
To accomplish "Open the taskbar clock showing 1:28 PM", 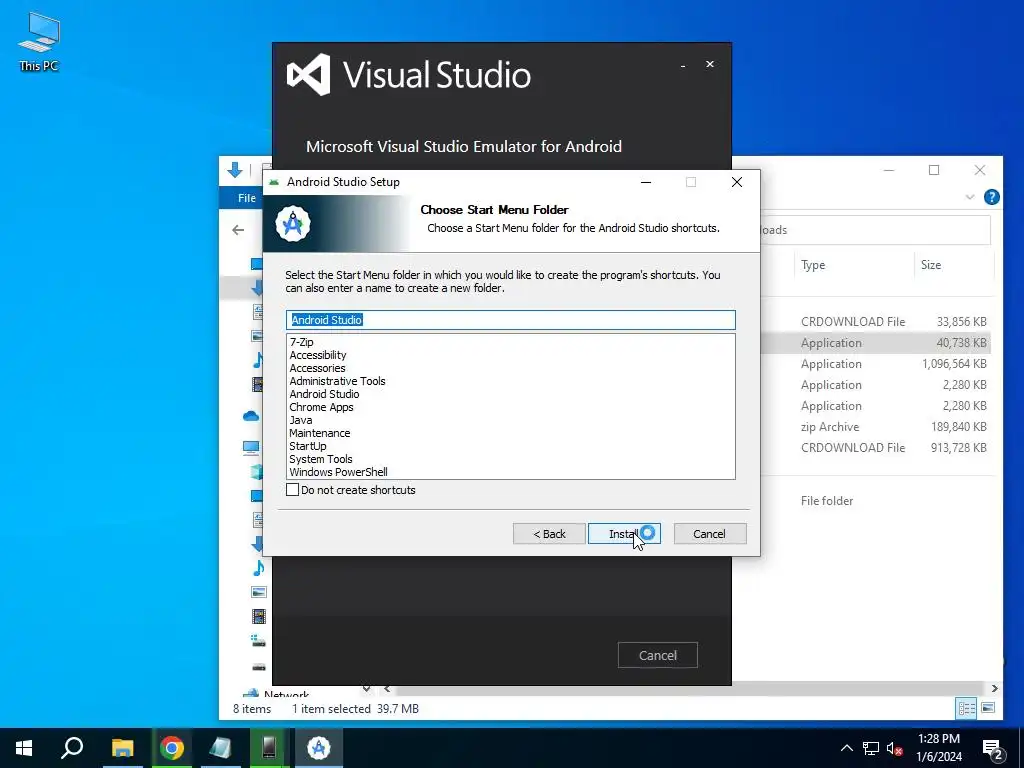I will 939,748.
